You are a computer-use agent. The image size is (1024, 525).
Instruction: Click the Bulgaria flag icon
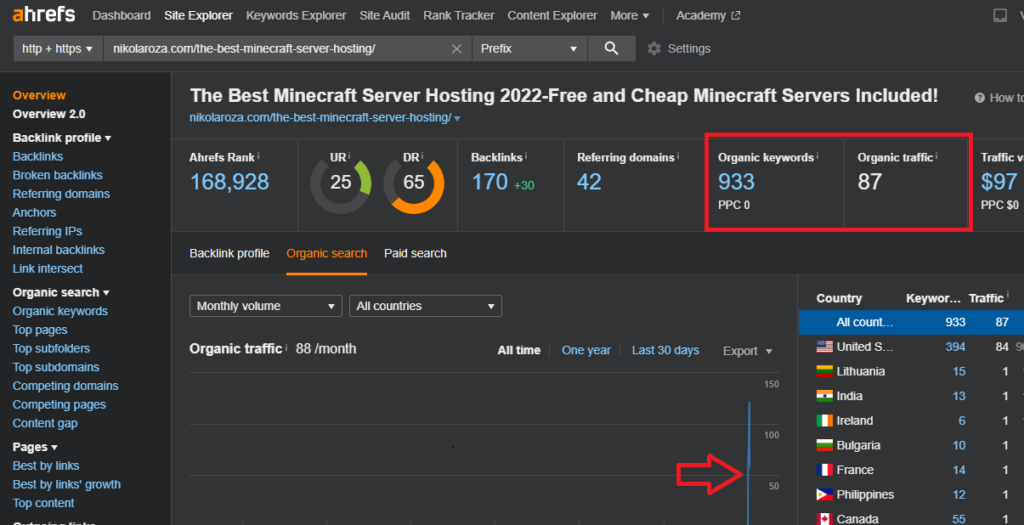[824, 445]
